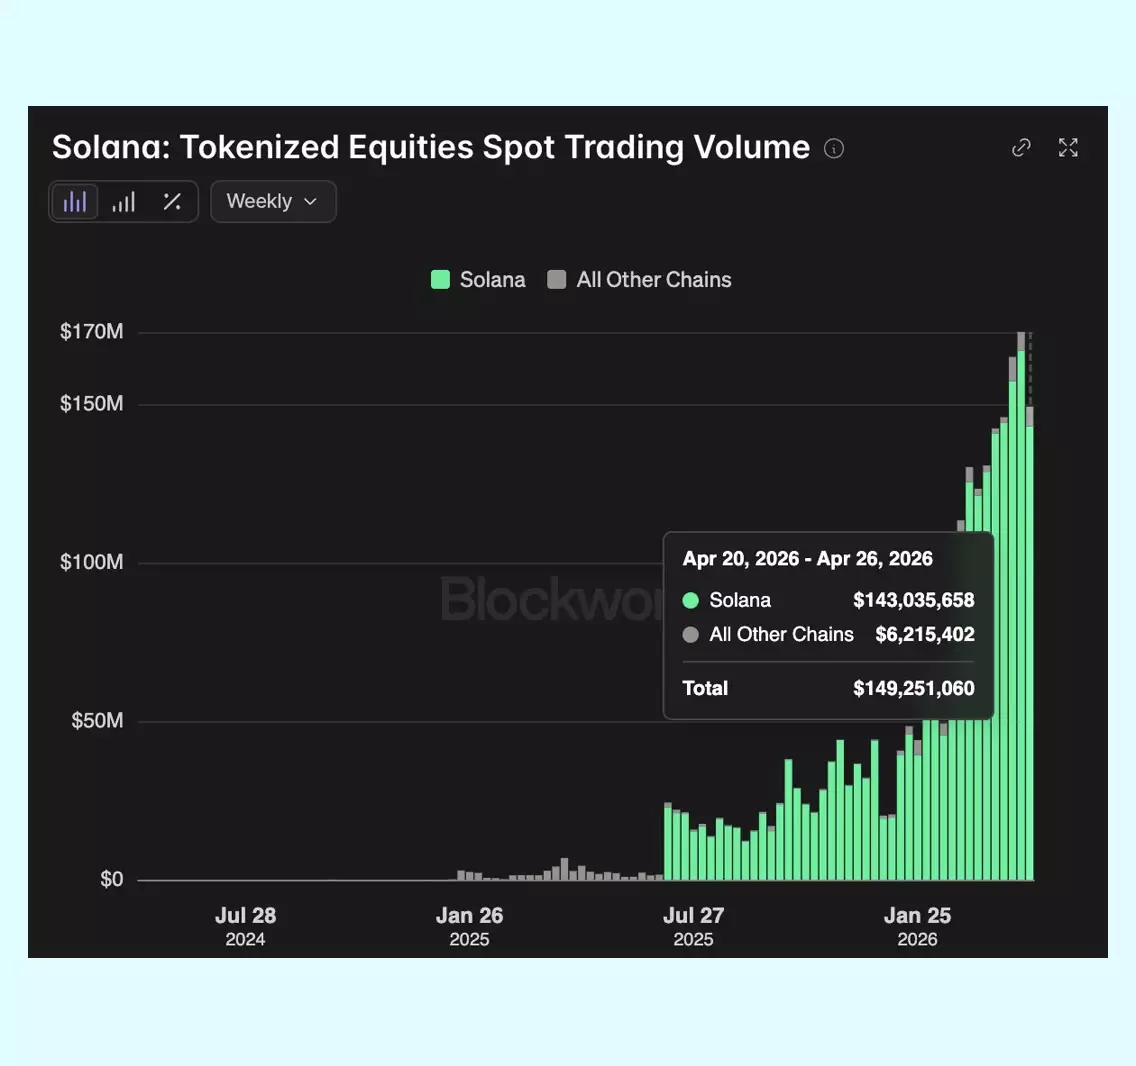Image resolution: width=1136 pixels, height=1066 pixels.
Task: Click the tooltip Total value row
Action: pos(828,688)
